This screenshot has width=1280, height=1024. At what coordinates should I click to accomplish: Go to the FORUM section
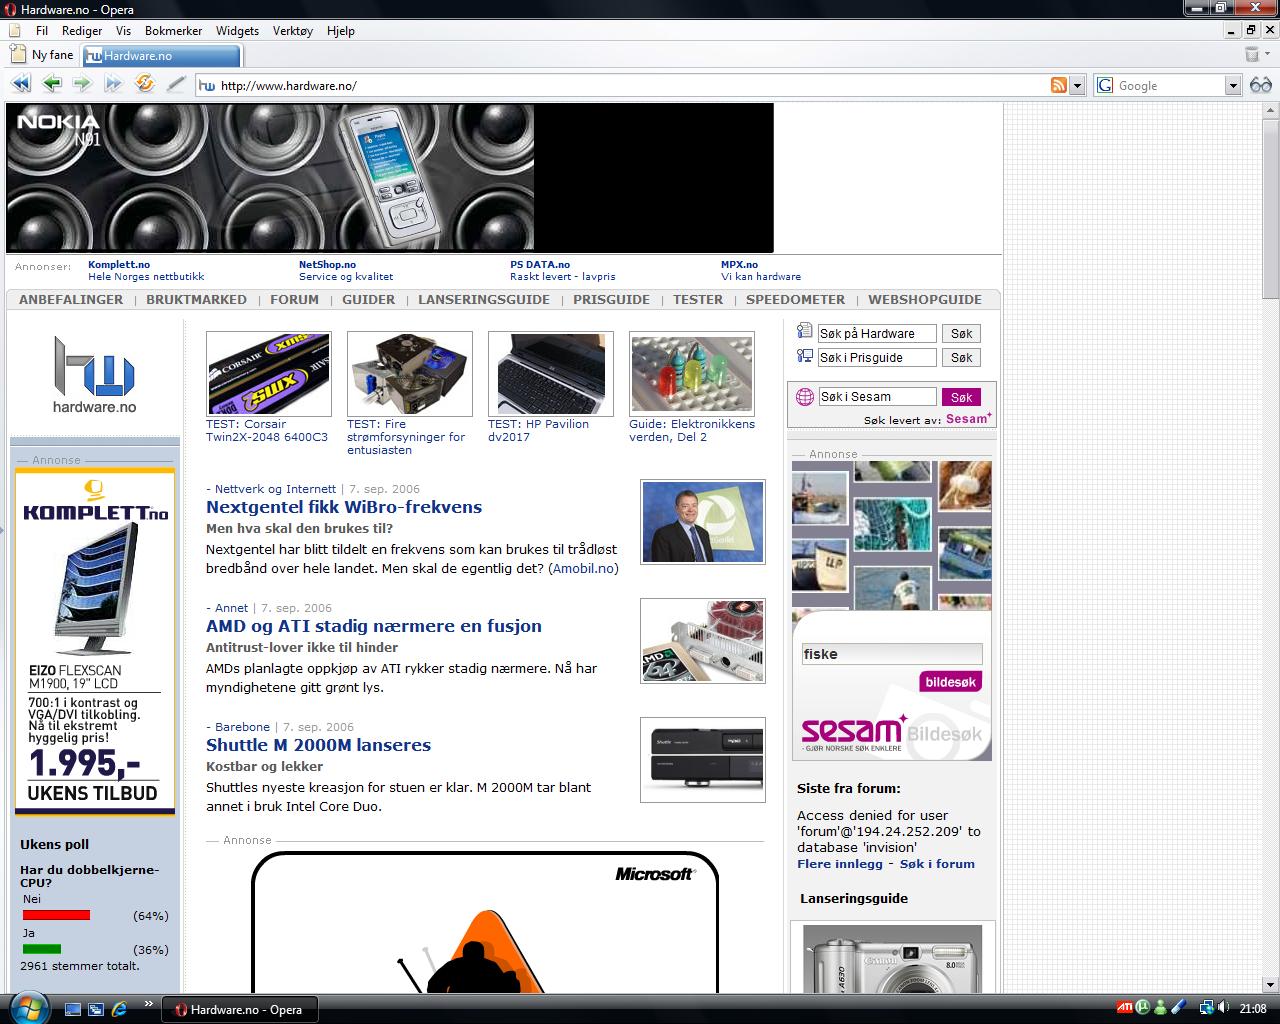[x=294, y=299]
